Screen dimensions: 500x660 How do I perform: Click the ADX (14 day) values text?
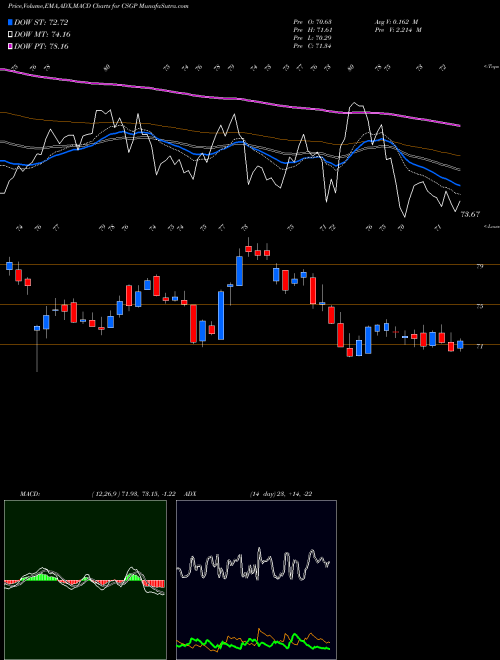coord(281,494)
